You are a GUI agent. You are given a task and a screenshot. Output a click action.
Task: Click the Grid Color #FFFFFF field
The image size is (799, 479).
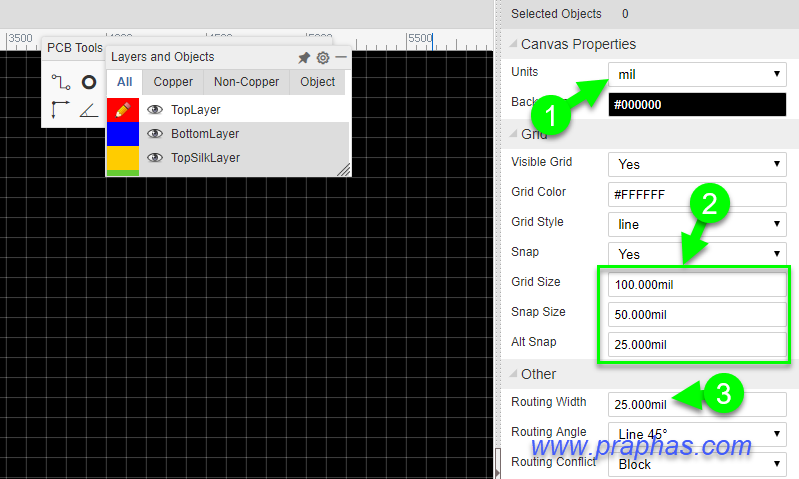click(697, 195)
